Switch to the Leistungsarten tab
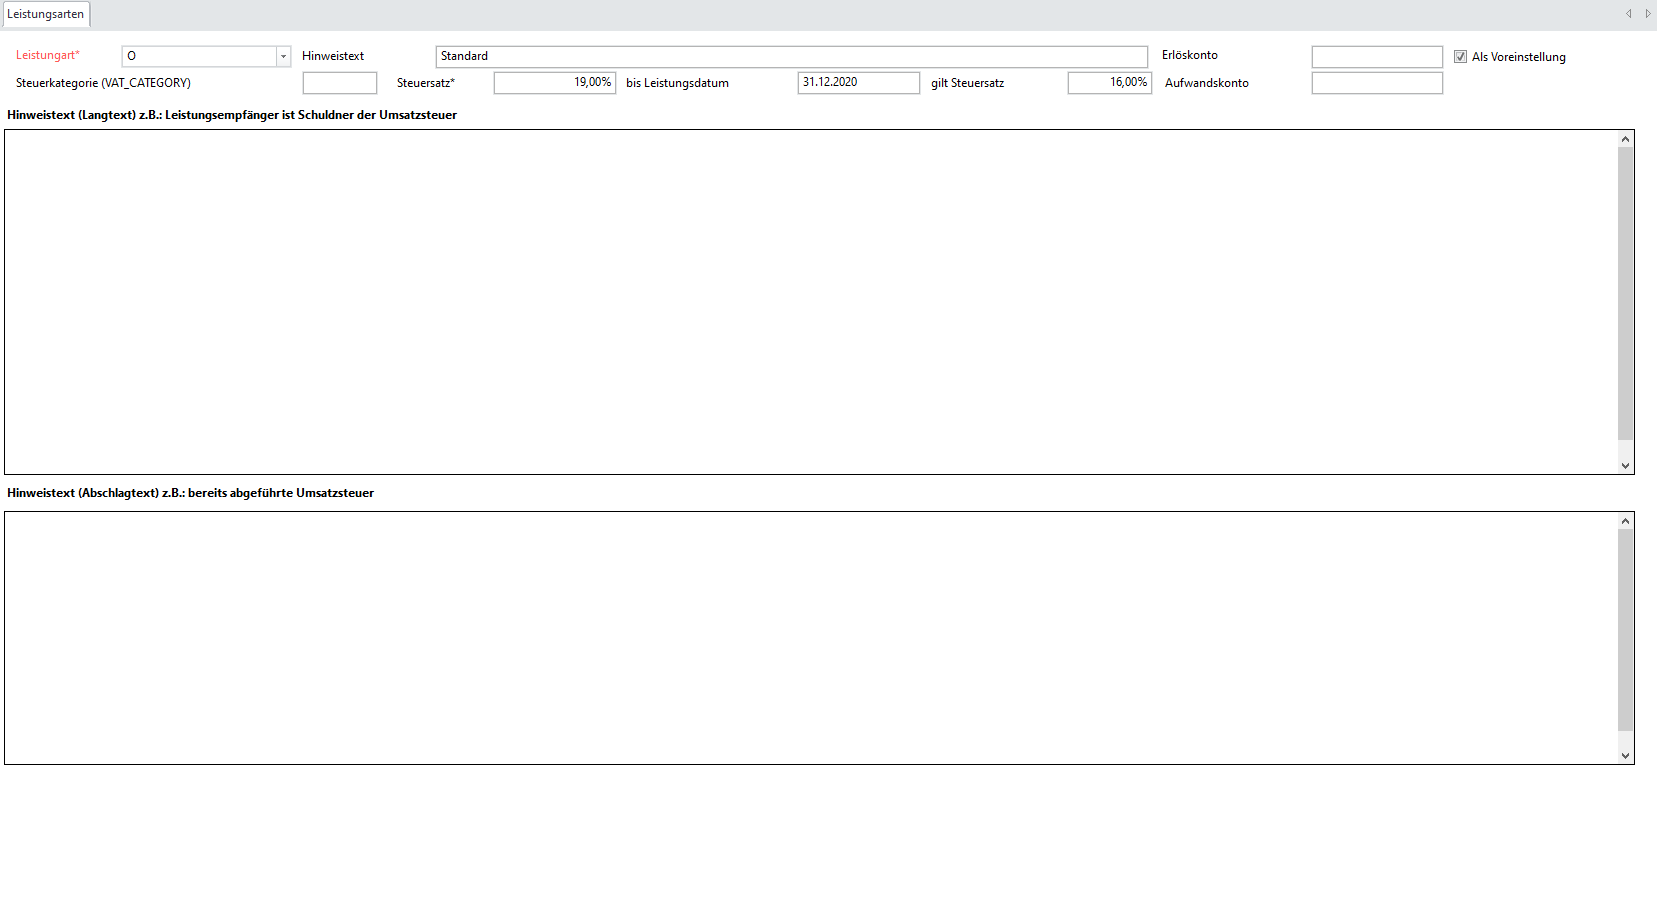This screenshot has width=1657, height=897. (46, 14)
